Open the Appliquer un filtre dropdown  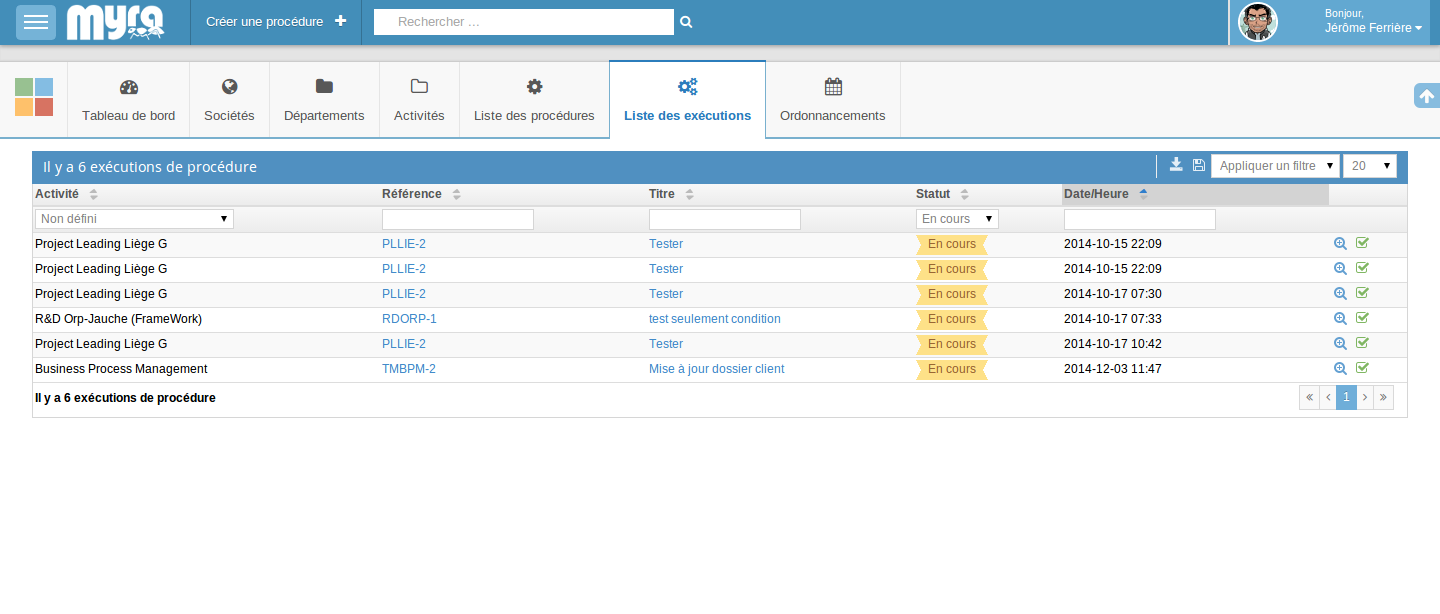(x=1275, y=166)
